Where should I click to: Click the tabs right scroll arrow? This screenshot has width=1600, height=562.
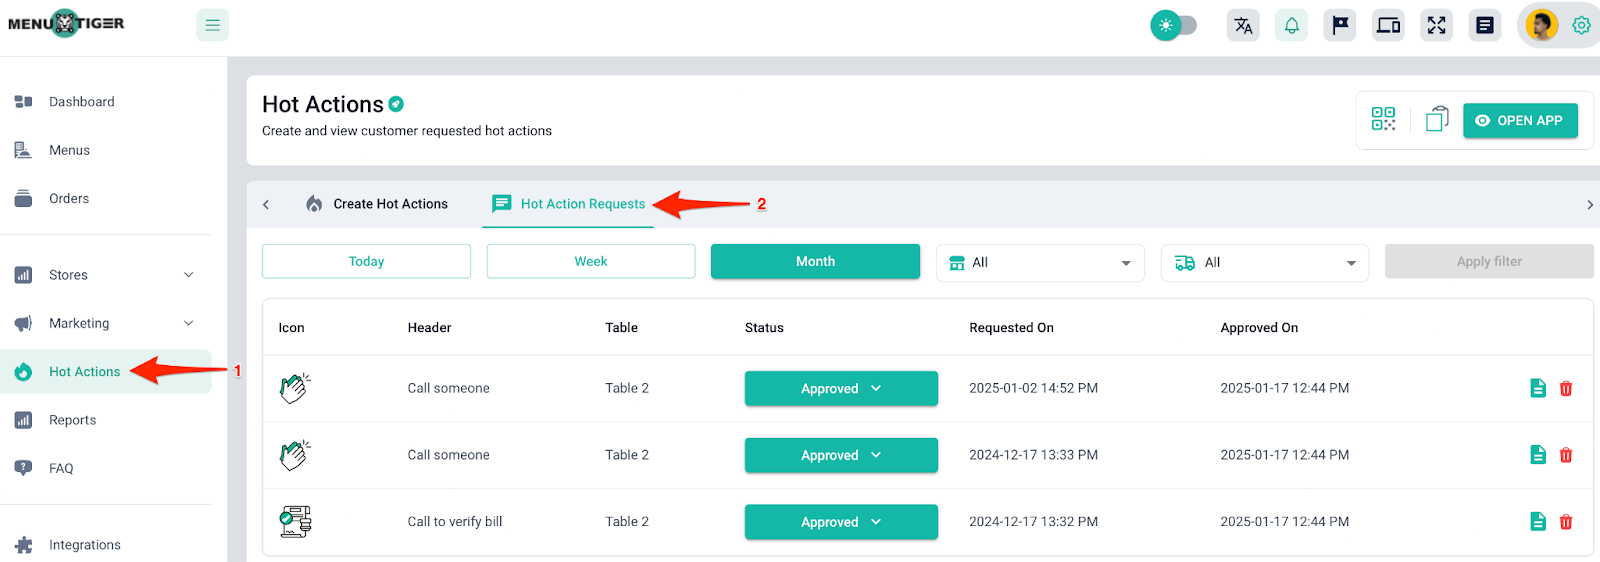coord(1590,204)
